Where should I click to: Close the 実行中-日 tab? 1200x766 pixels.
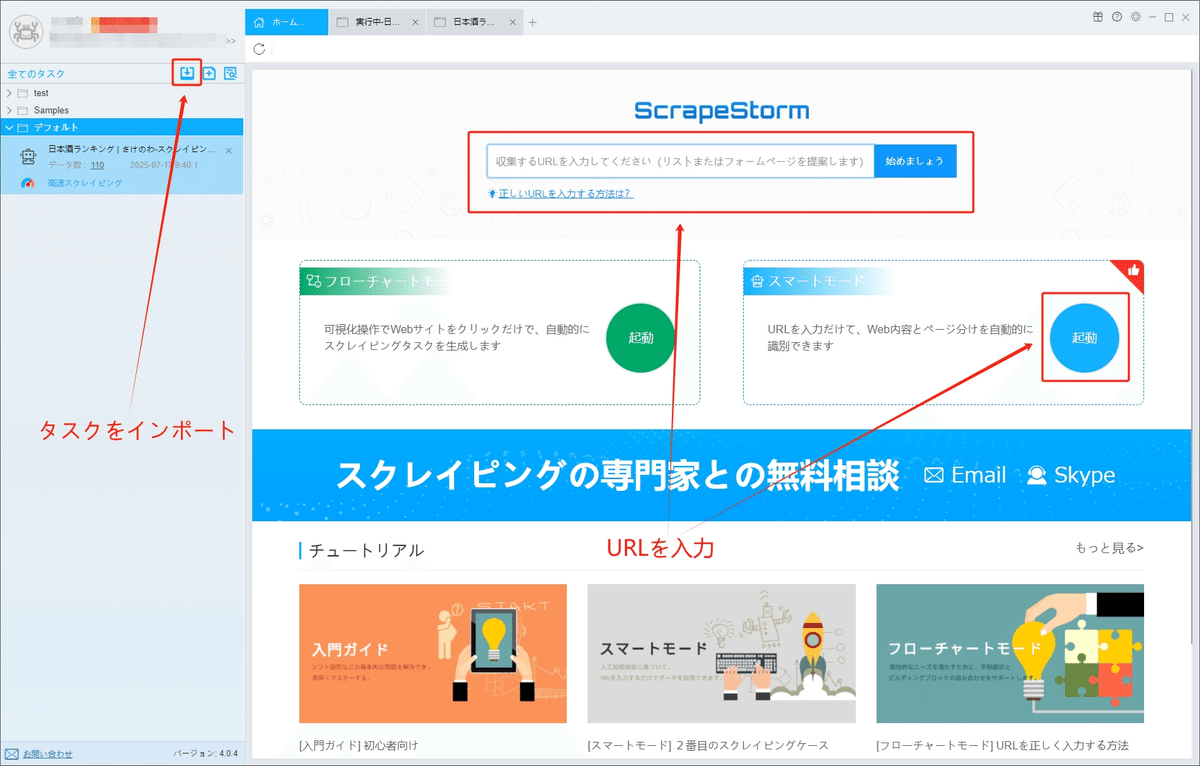point(415,22)
